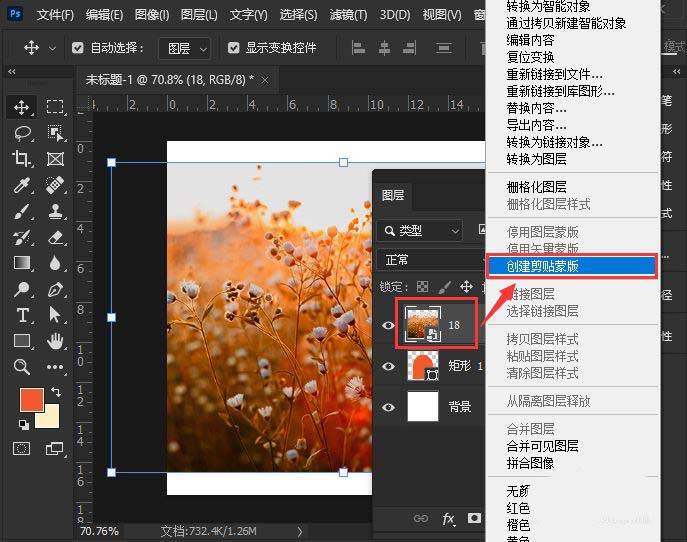Screen dimensions: 687x542
Task: Click align left edges icon
Action: coord(358,48)
